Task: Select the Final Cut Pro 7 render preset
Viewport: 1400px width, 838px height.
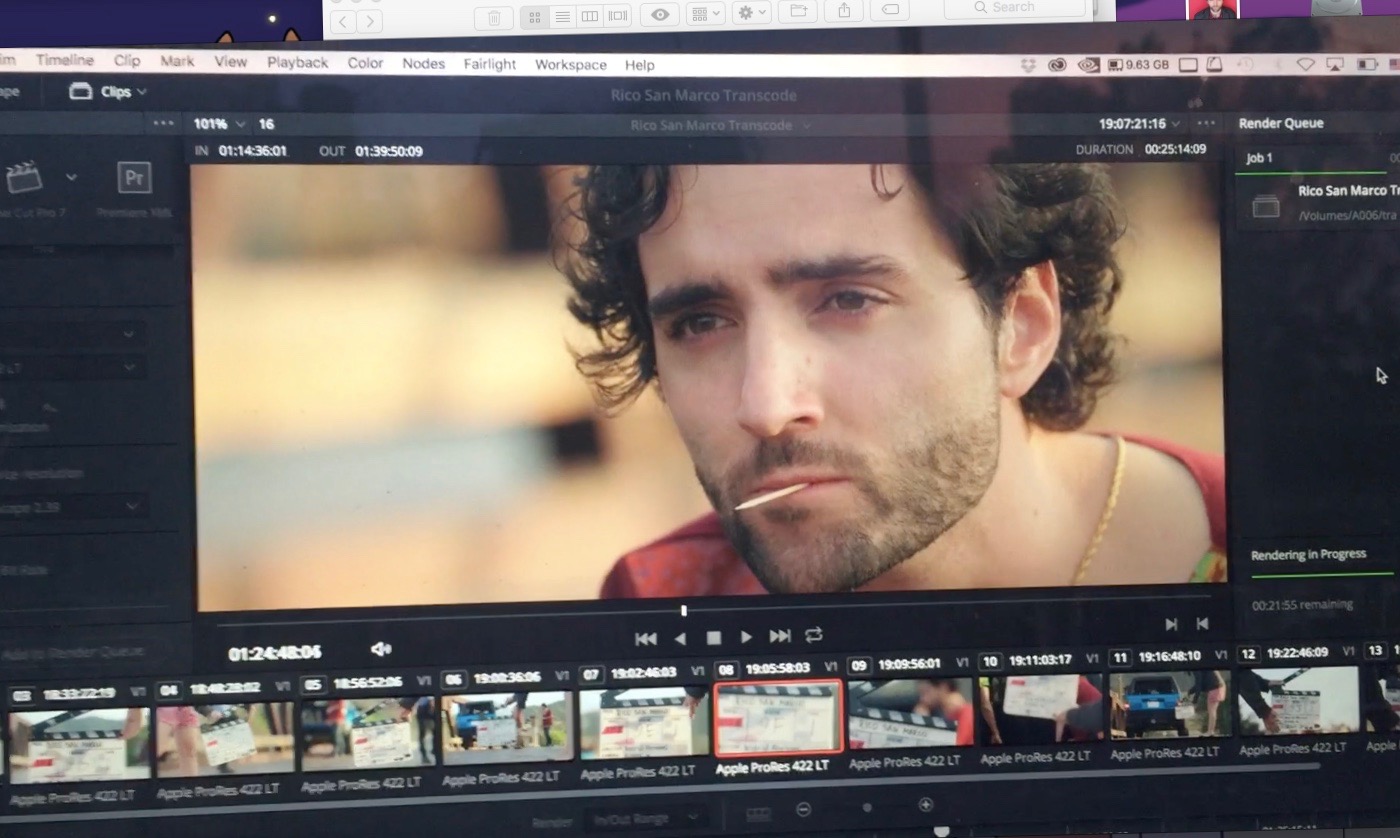Action: click(x=24, y=178)
